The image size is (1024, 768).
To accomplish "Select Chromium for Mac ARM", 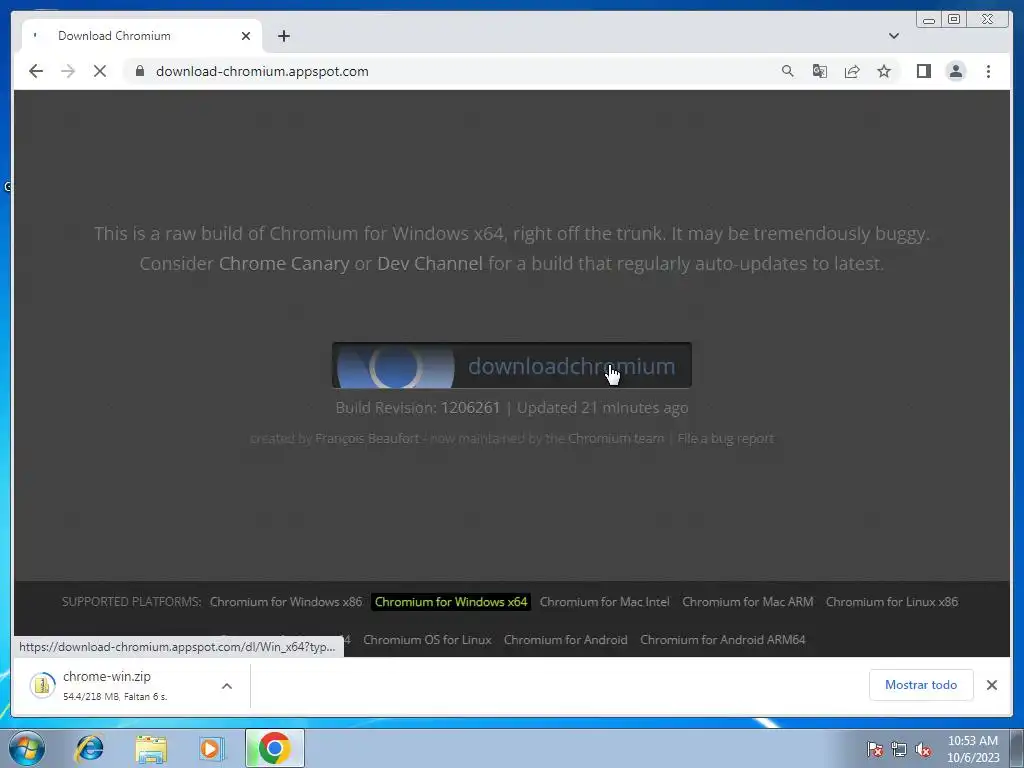I will tap(747, 601).
